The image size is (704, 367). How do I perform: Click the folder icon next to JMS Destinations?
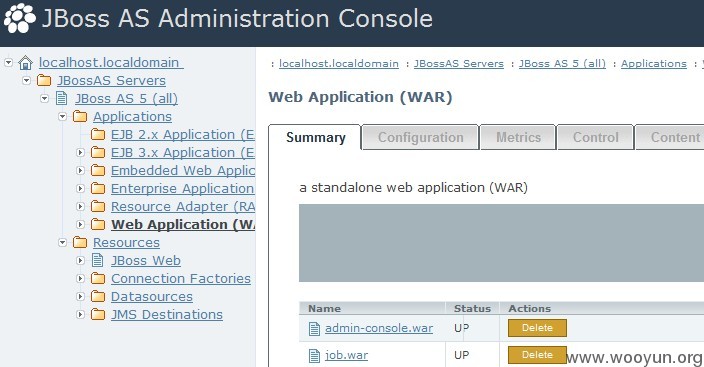coord(98,314)
